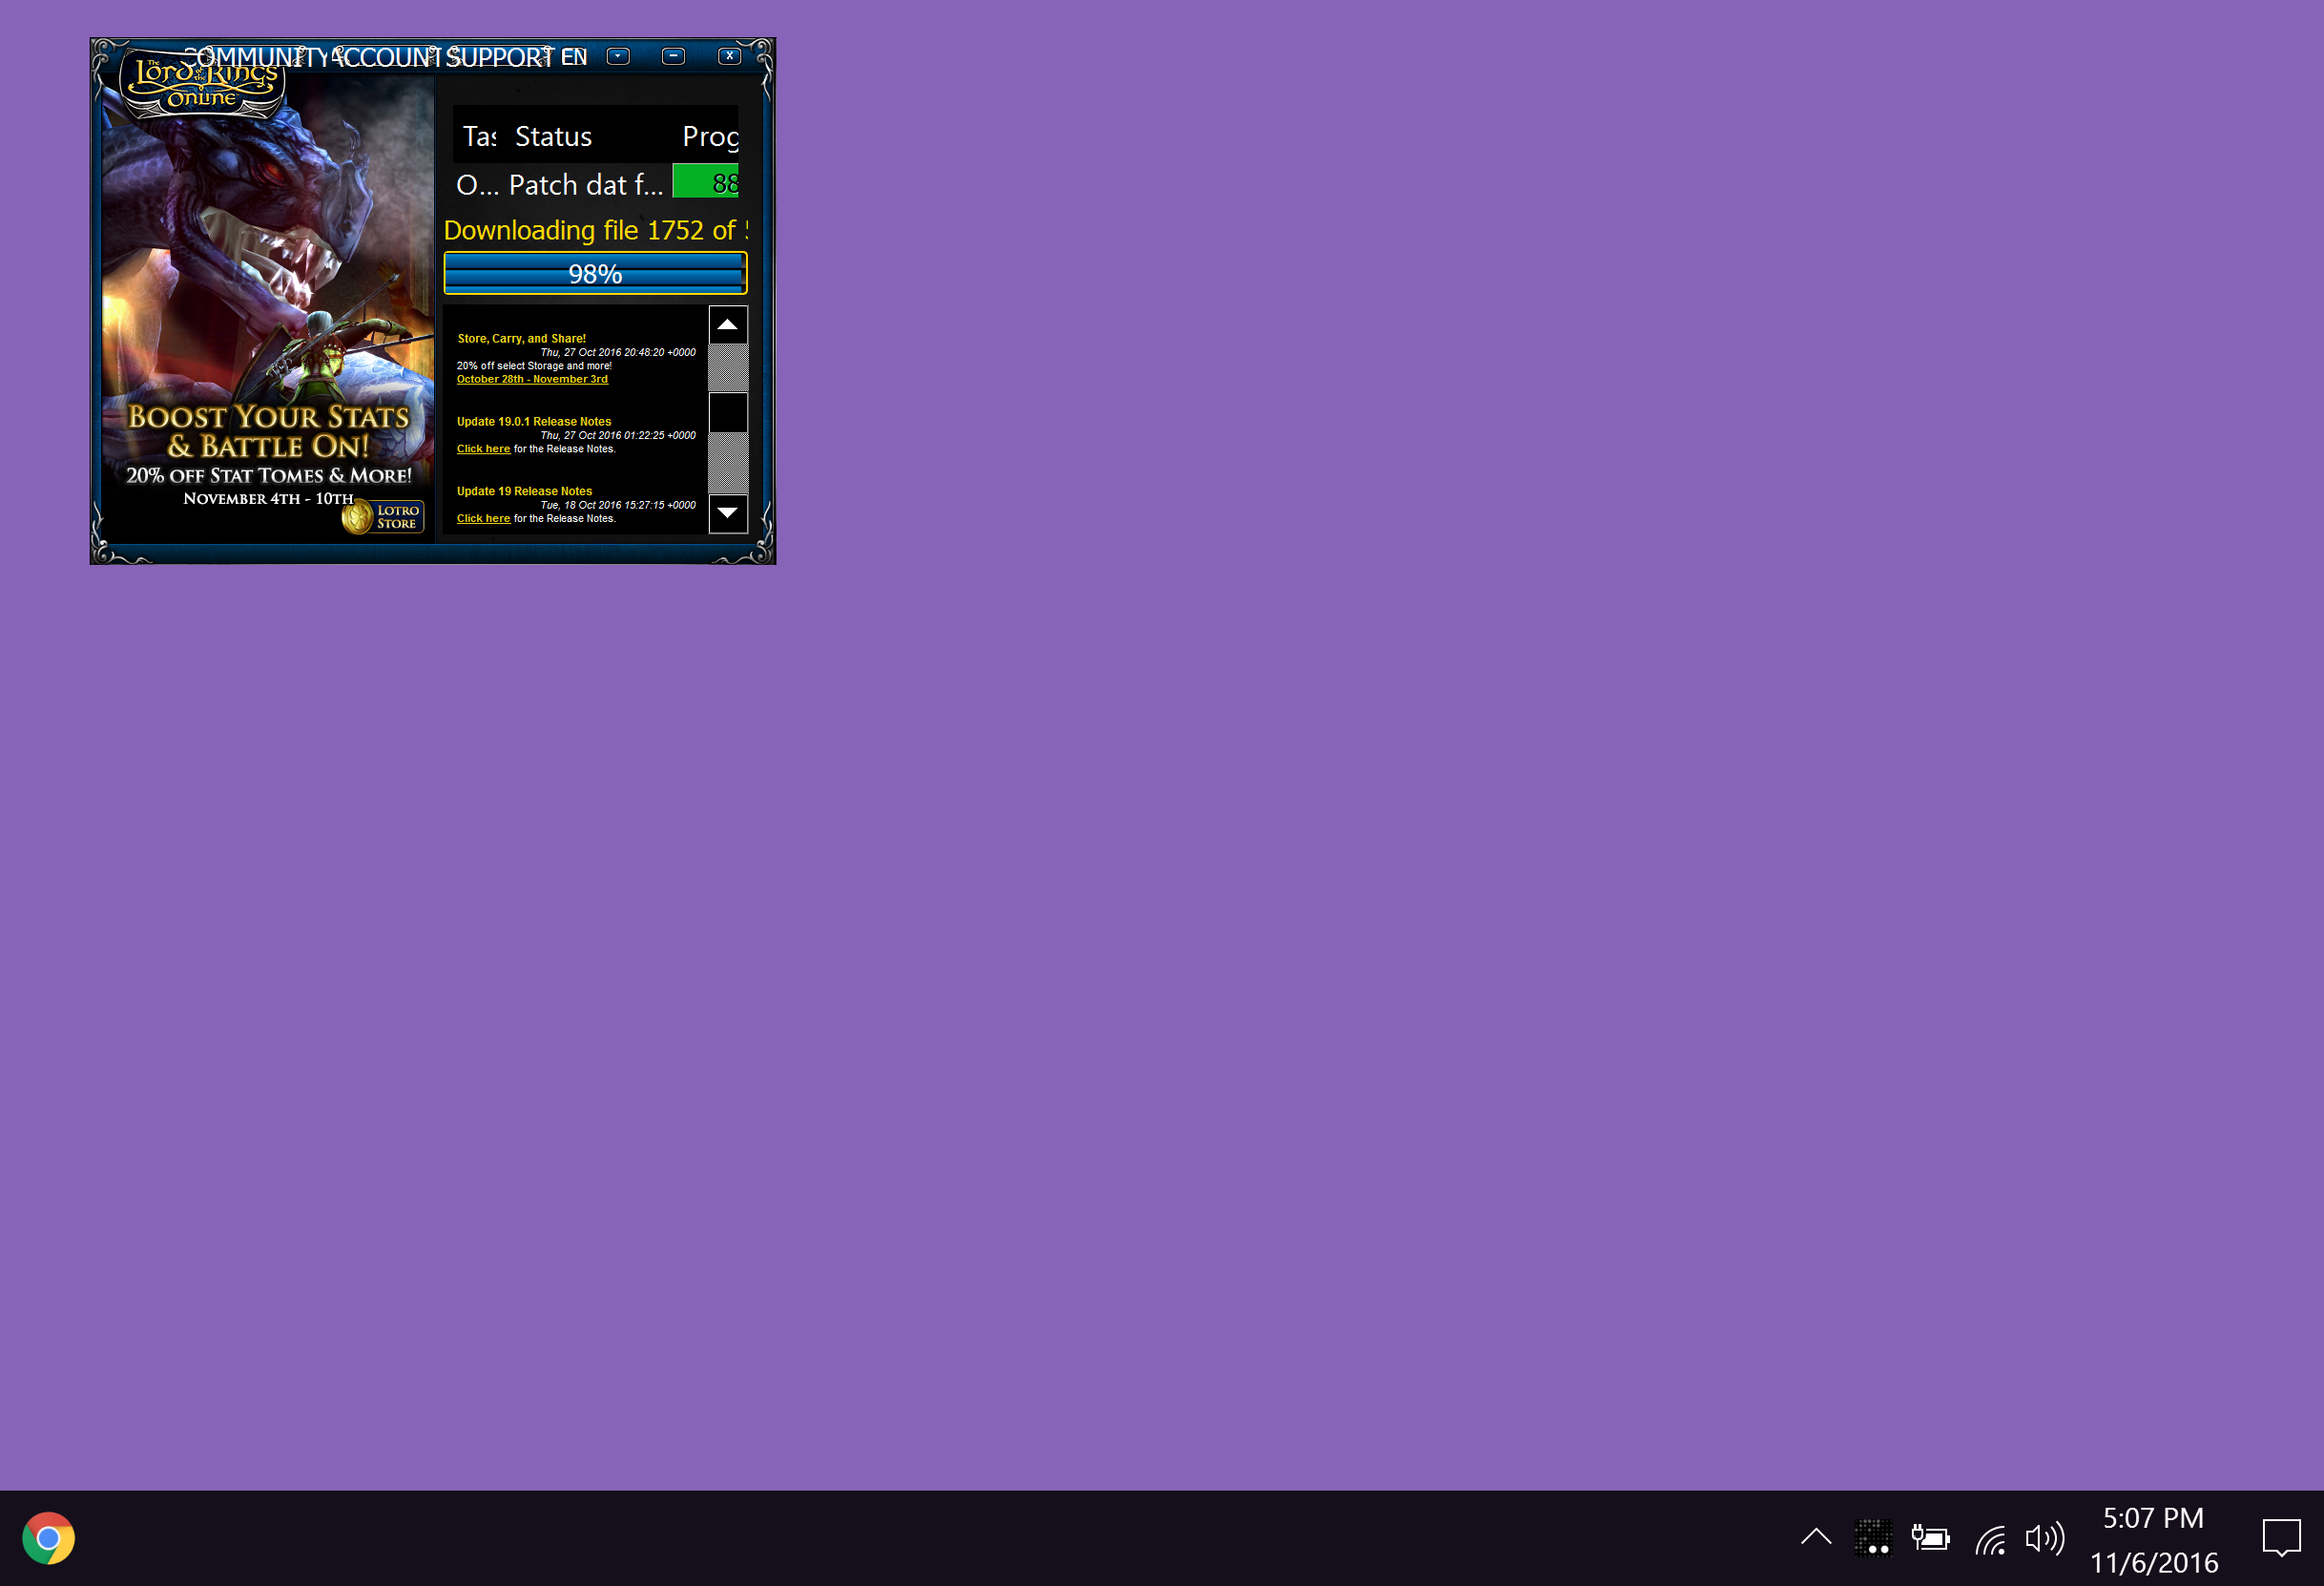Screen dimensions: 2324x1586
Task: Open the Action Center notification icon
Action: pos(2281,1538)
